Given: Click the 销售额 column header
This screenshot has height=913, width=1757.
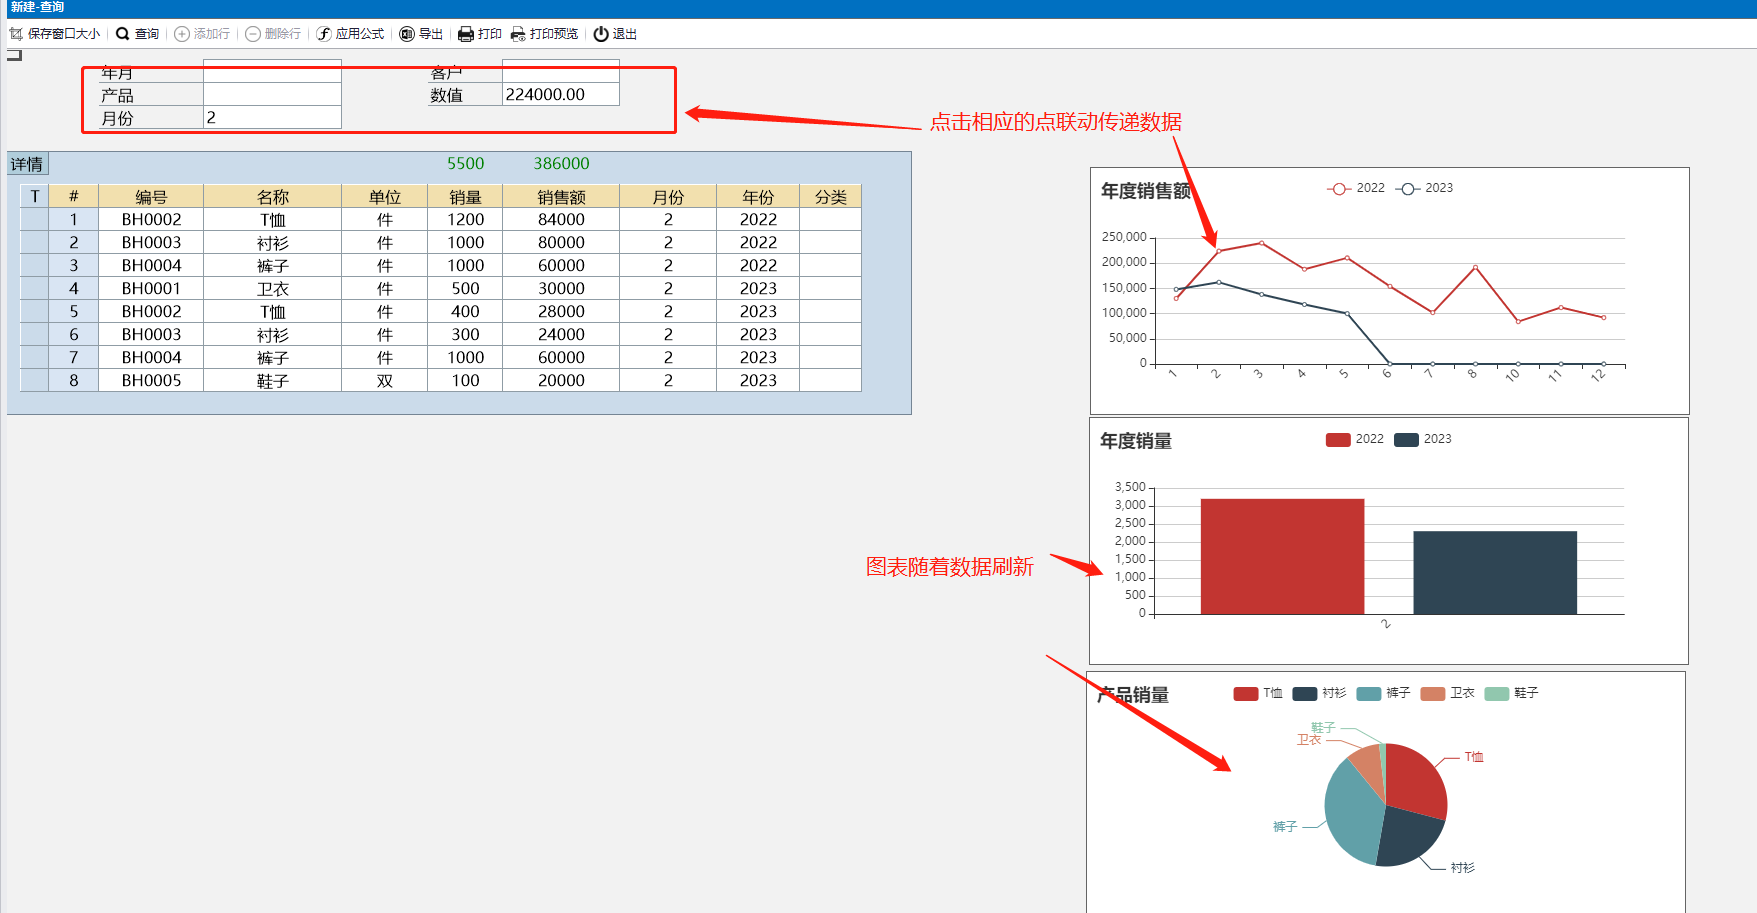Looking at the screenshot, I should pyautogui.click(x=561, y=197).
